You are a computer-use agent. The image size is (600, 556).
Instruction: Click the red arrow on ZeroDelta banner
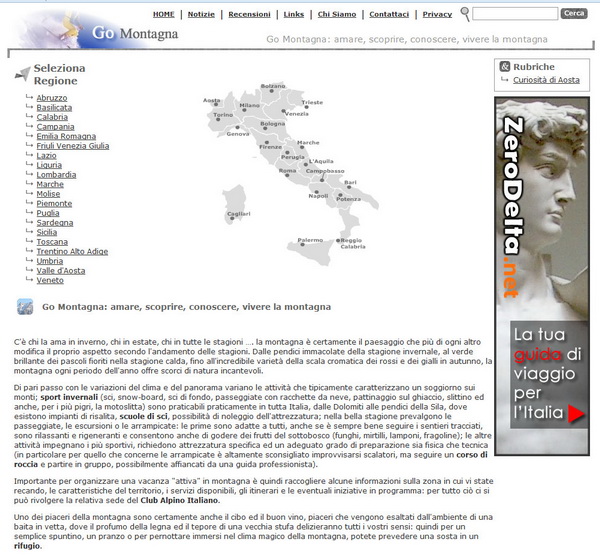pos(576,413)
